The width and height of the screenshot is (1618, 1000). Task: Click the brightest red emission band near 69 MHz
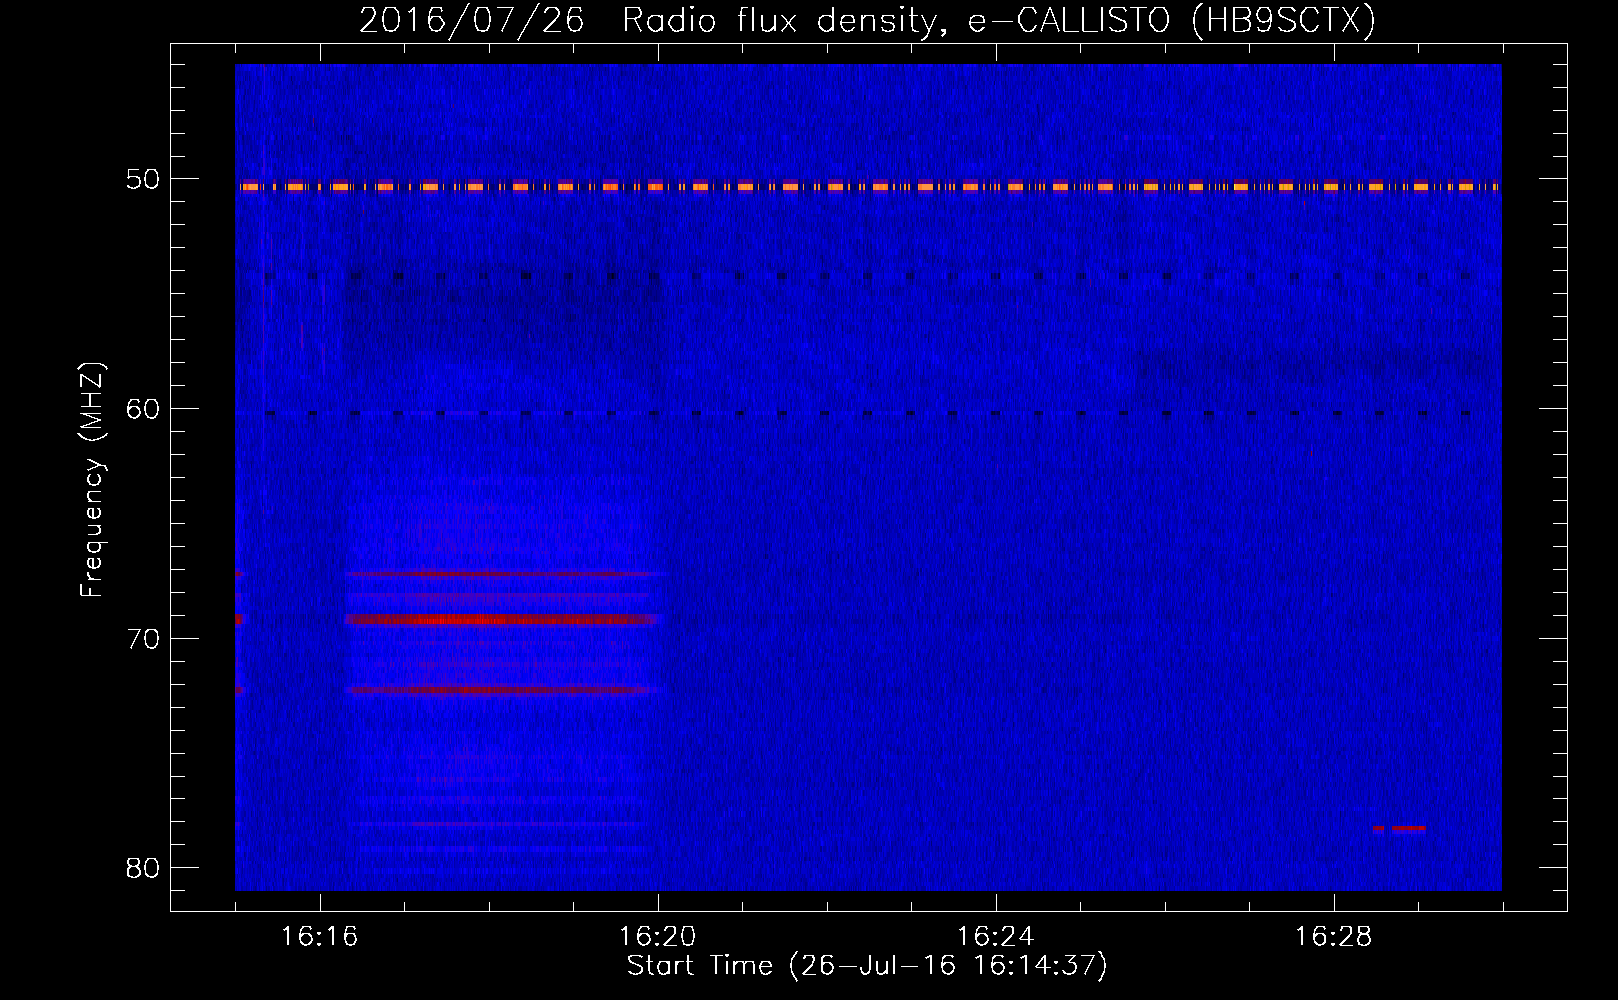[x=502, y=619]
